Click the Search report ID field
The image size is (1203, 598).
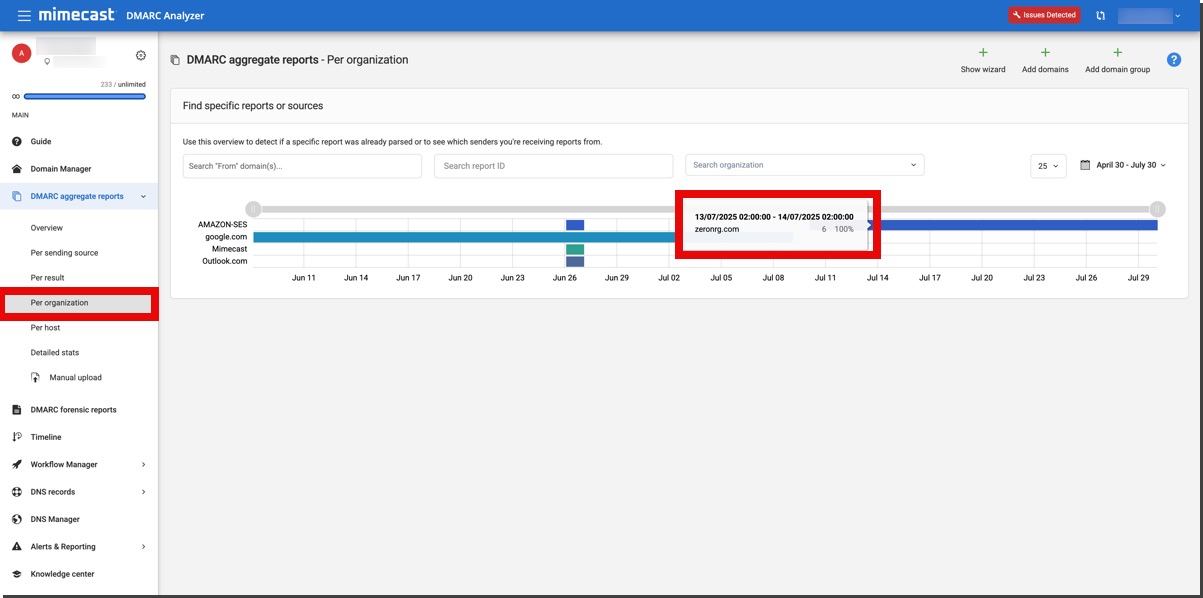(x=553, y=166)
